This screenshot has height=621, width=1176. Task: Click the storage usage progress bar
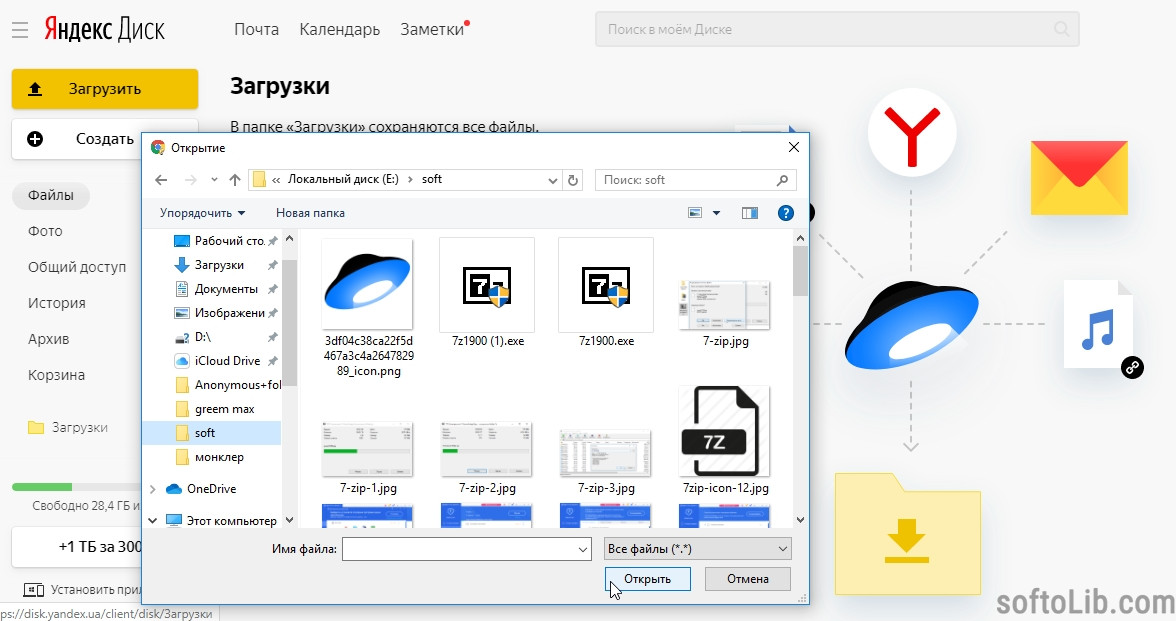(x=76, y=487)
